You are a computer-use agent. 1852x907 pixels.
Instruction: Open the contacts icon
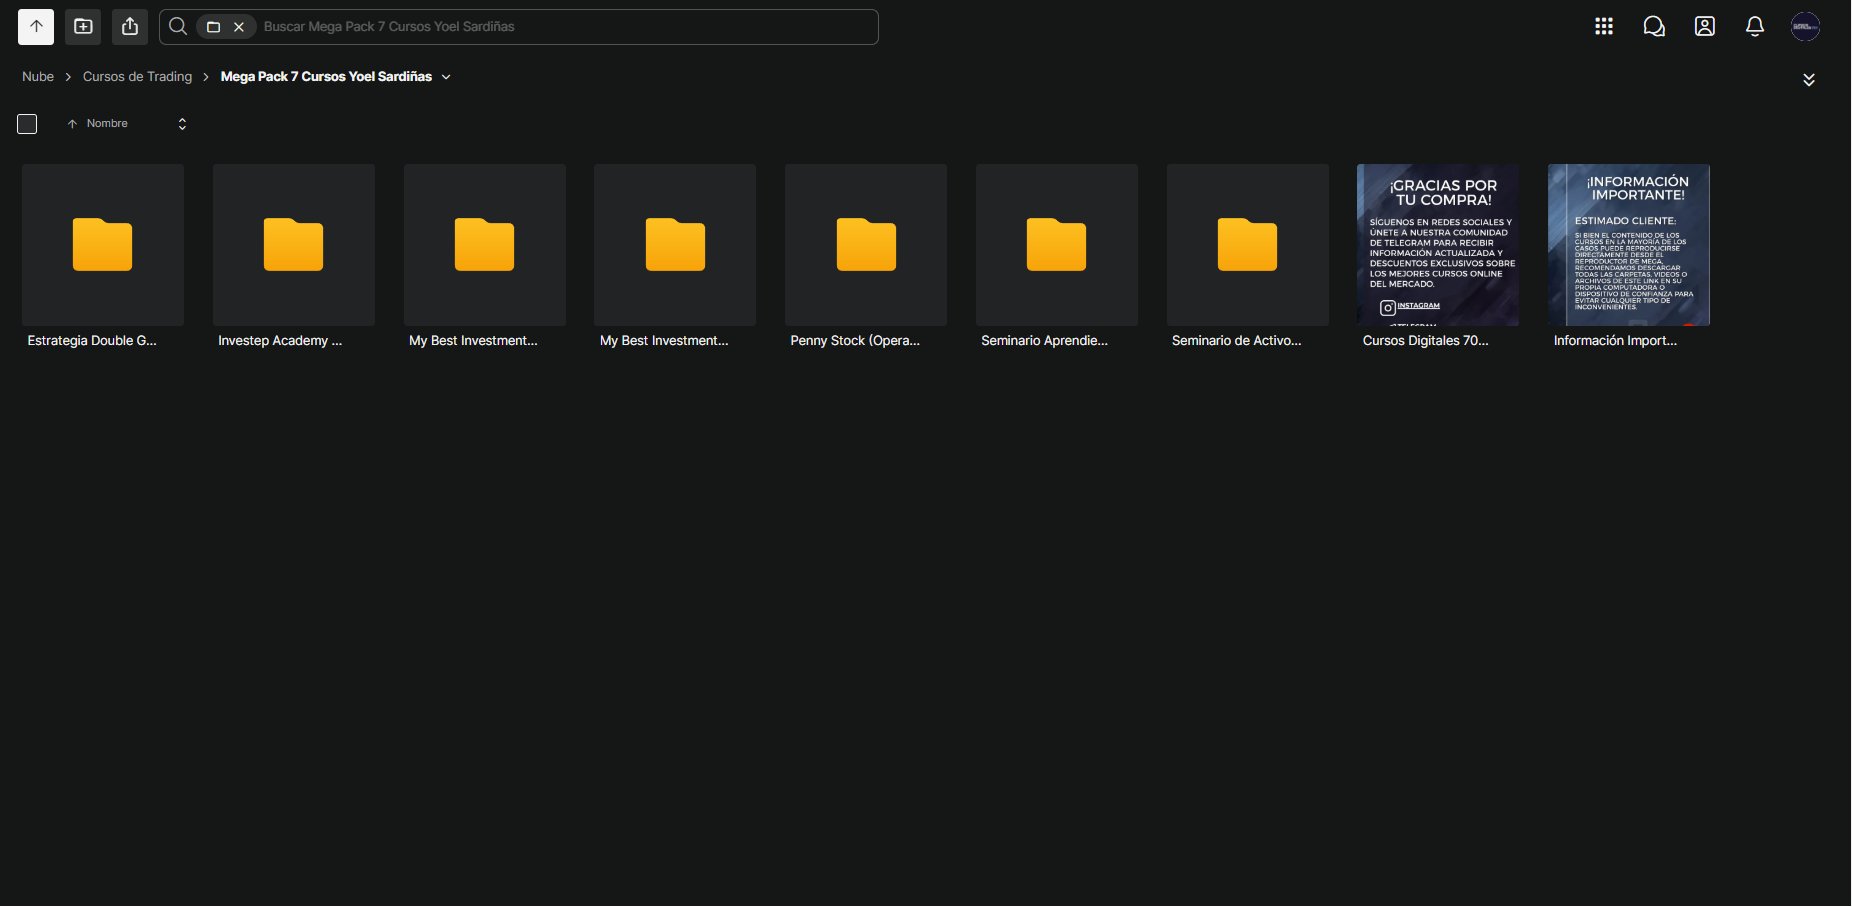click(x=1705, y=27)
